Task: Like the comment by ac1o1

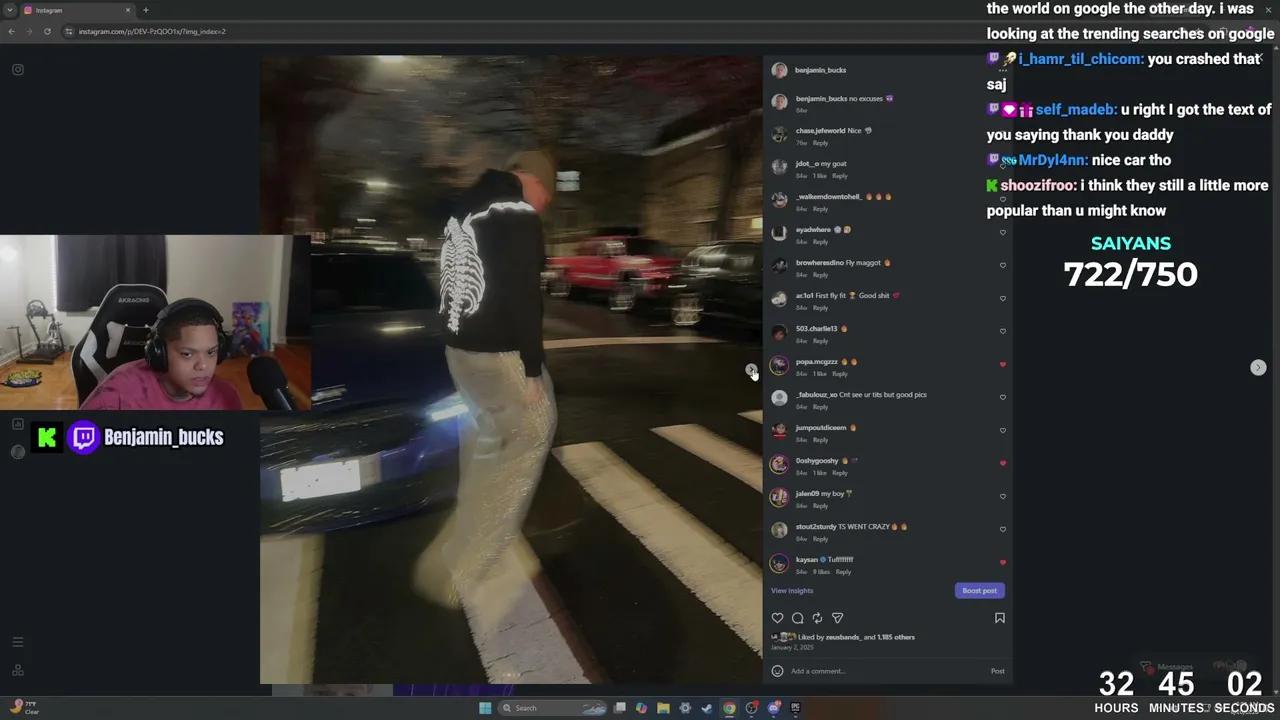Action: pyautogui.click(x=1003, y=299)
